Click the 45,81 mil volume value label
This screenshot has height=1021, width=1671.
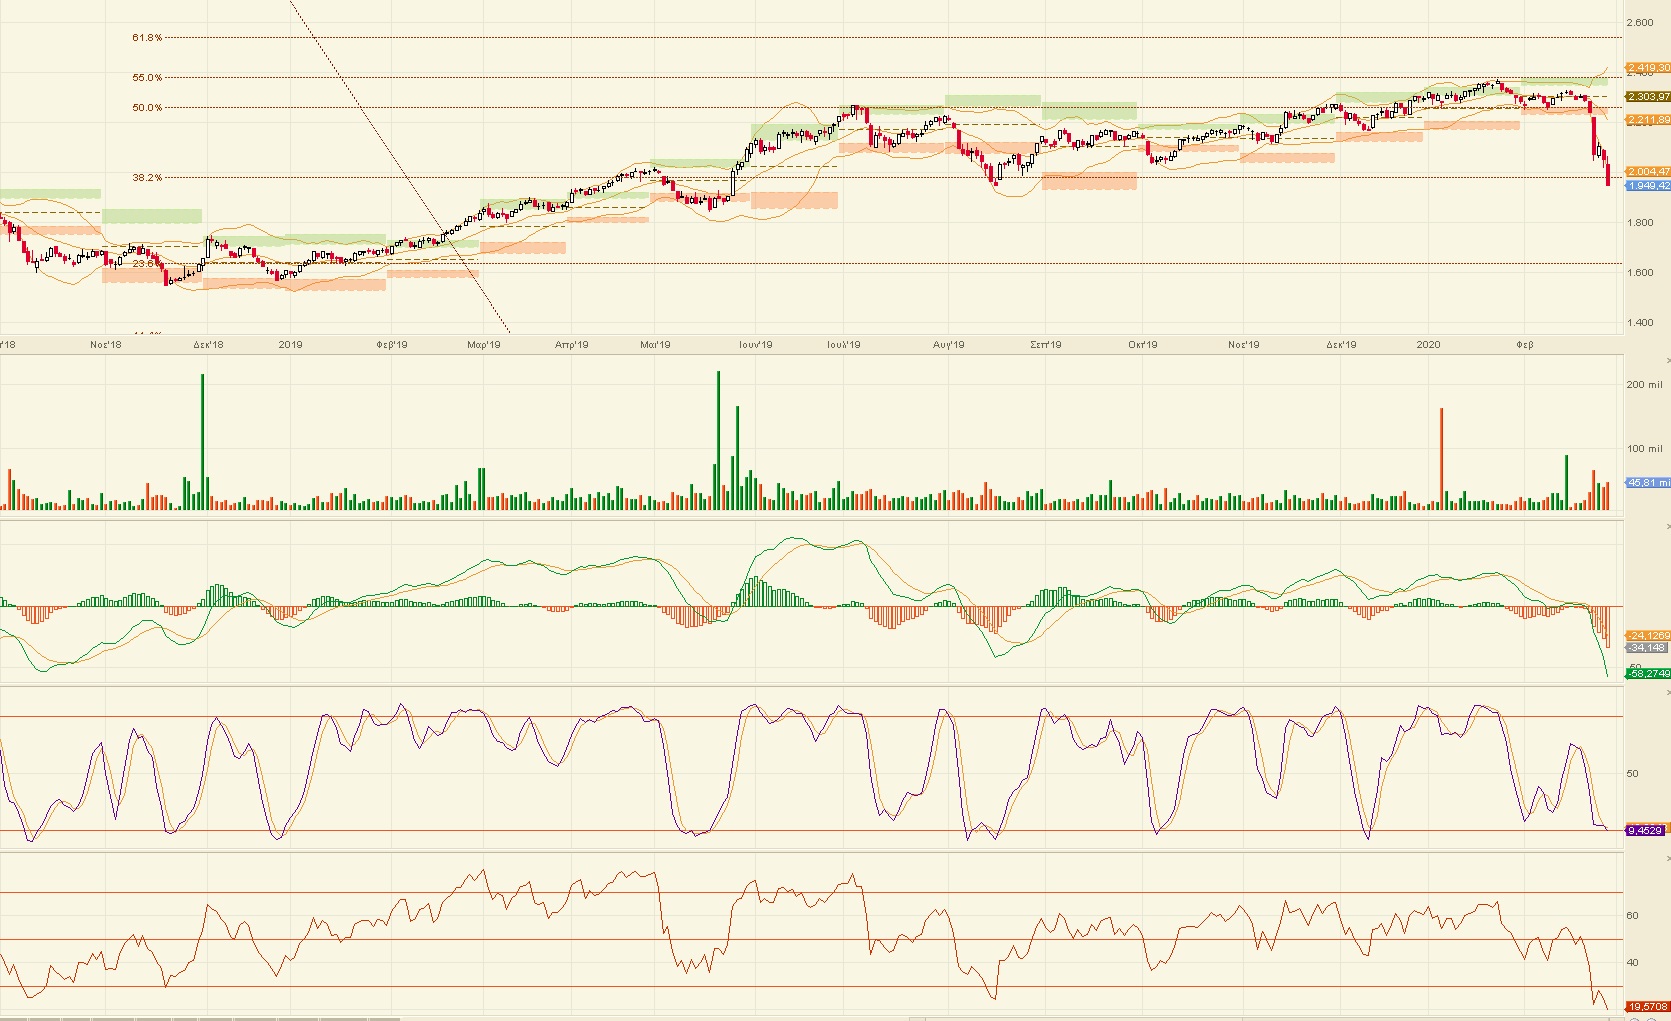[x=1647, y=483]
